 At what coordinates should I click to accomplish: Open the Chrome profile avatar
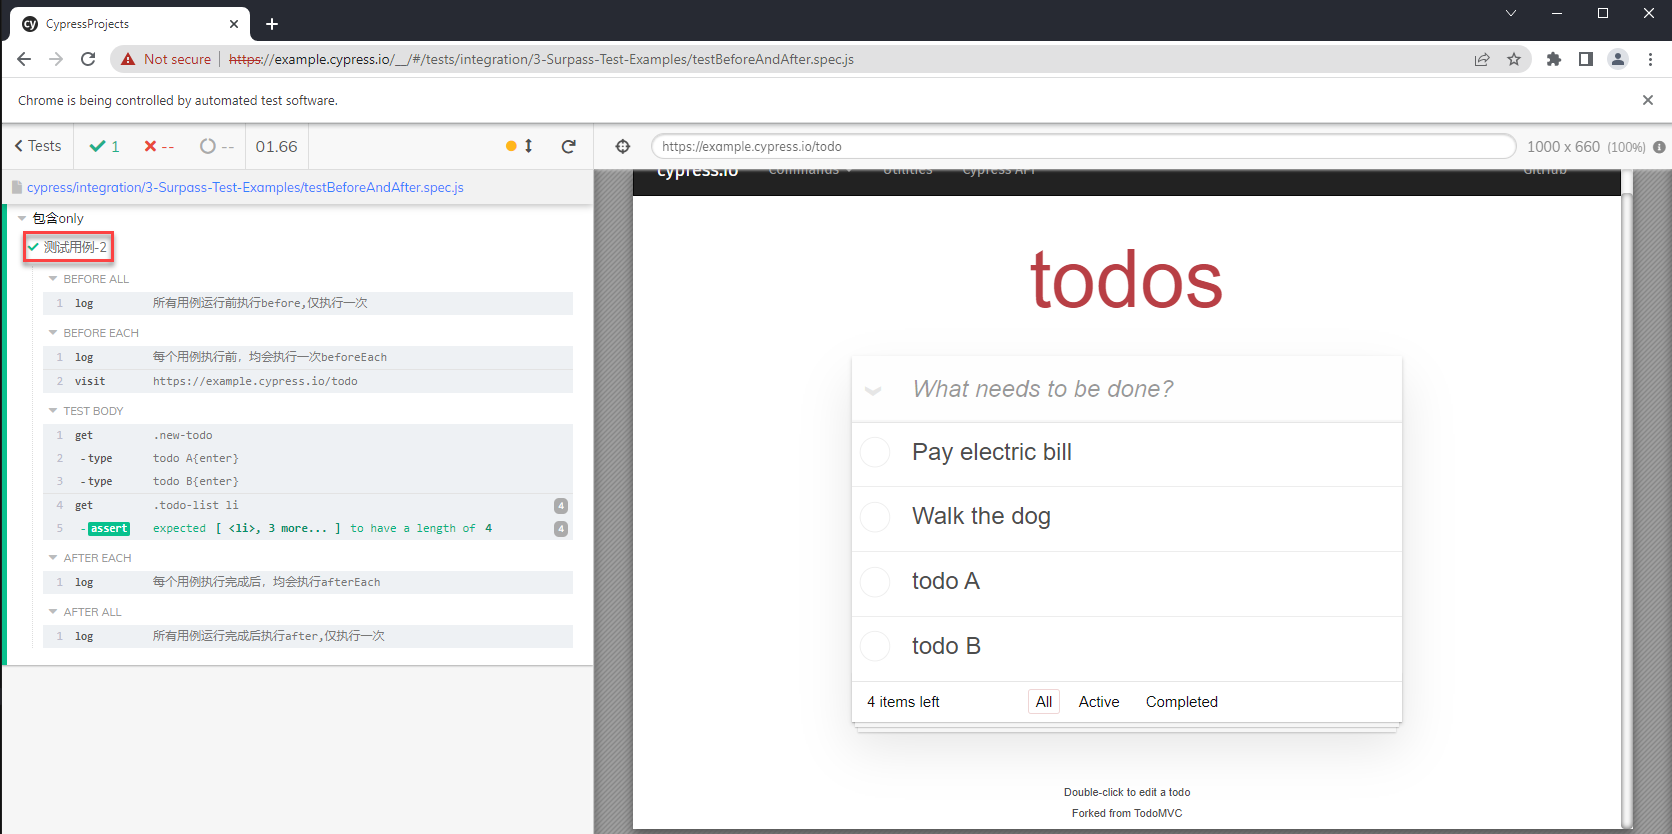pos(1618,59)
